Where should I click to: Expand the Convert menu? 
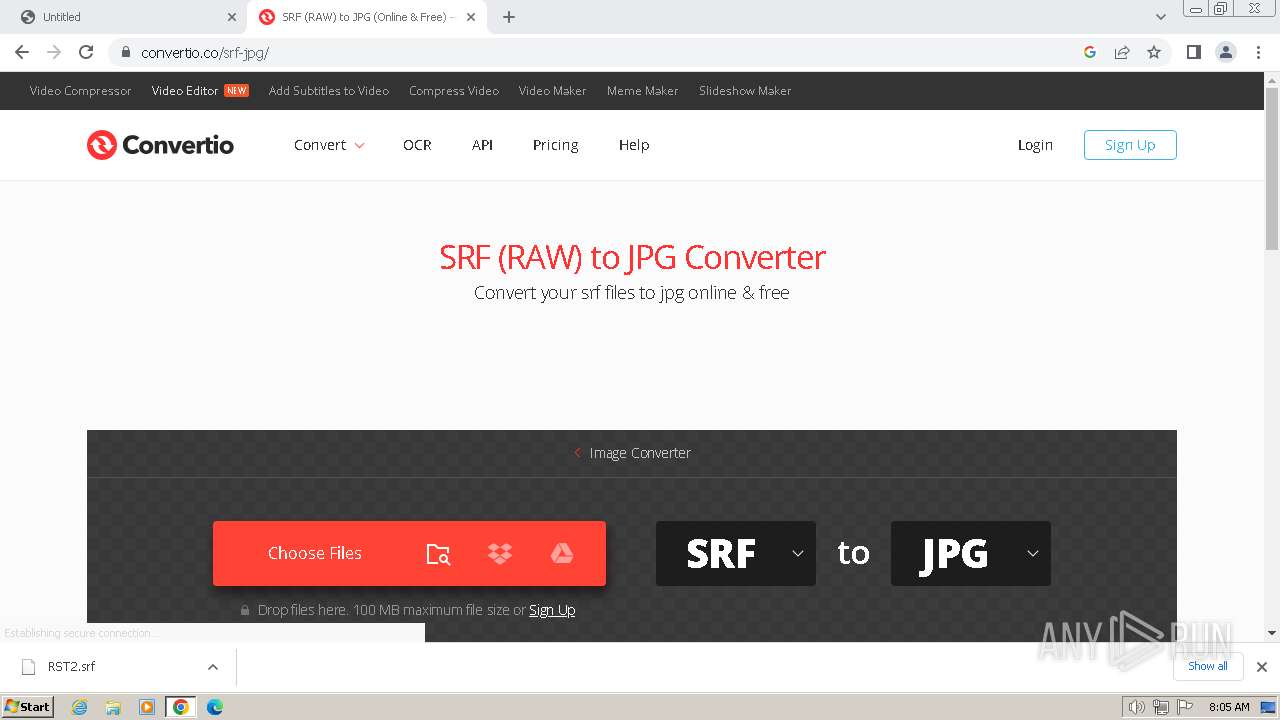329,145
